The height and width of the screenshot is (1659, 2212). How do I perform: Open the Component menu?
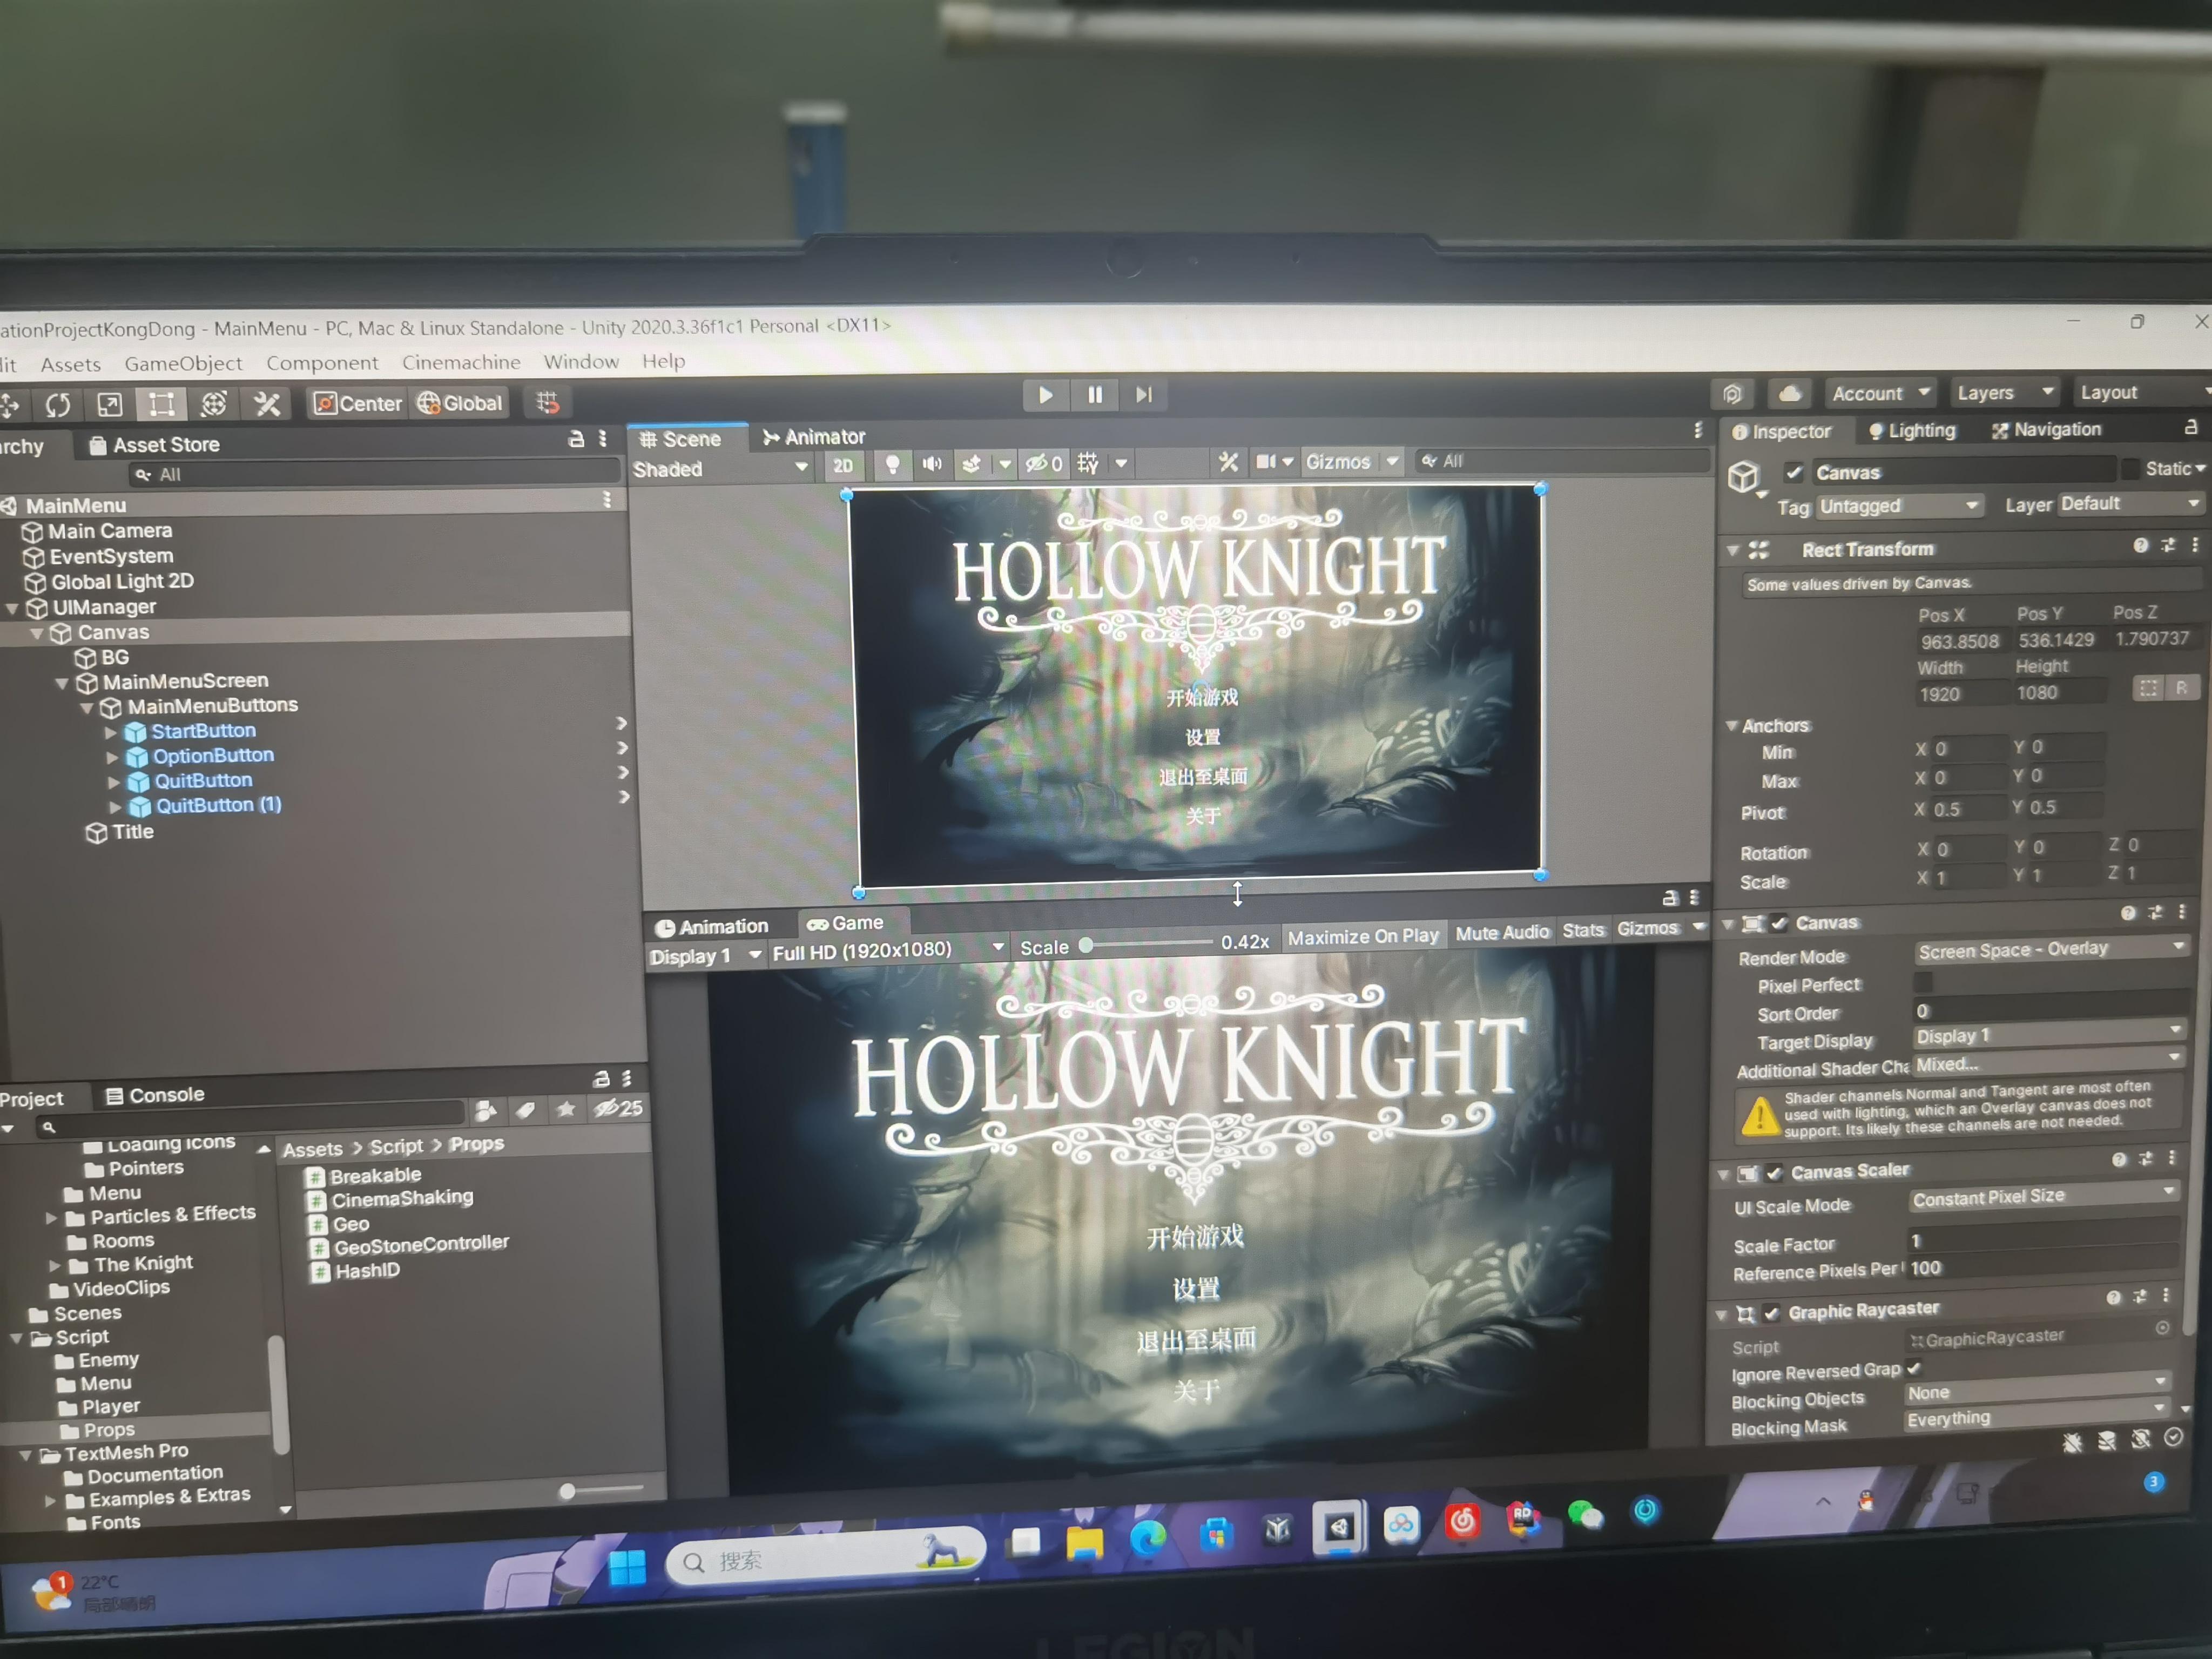coord(322,363)
